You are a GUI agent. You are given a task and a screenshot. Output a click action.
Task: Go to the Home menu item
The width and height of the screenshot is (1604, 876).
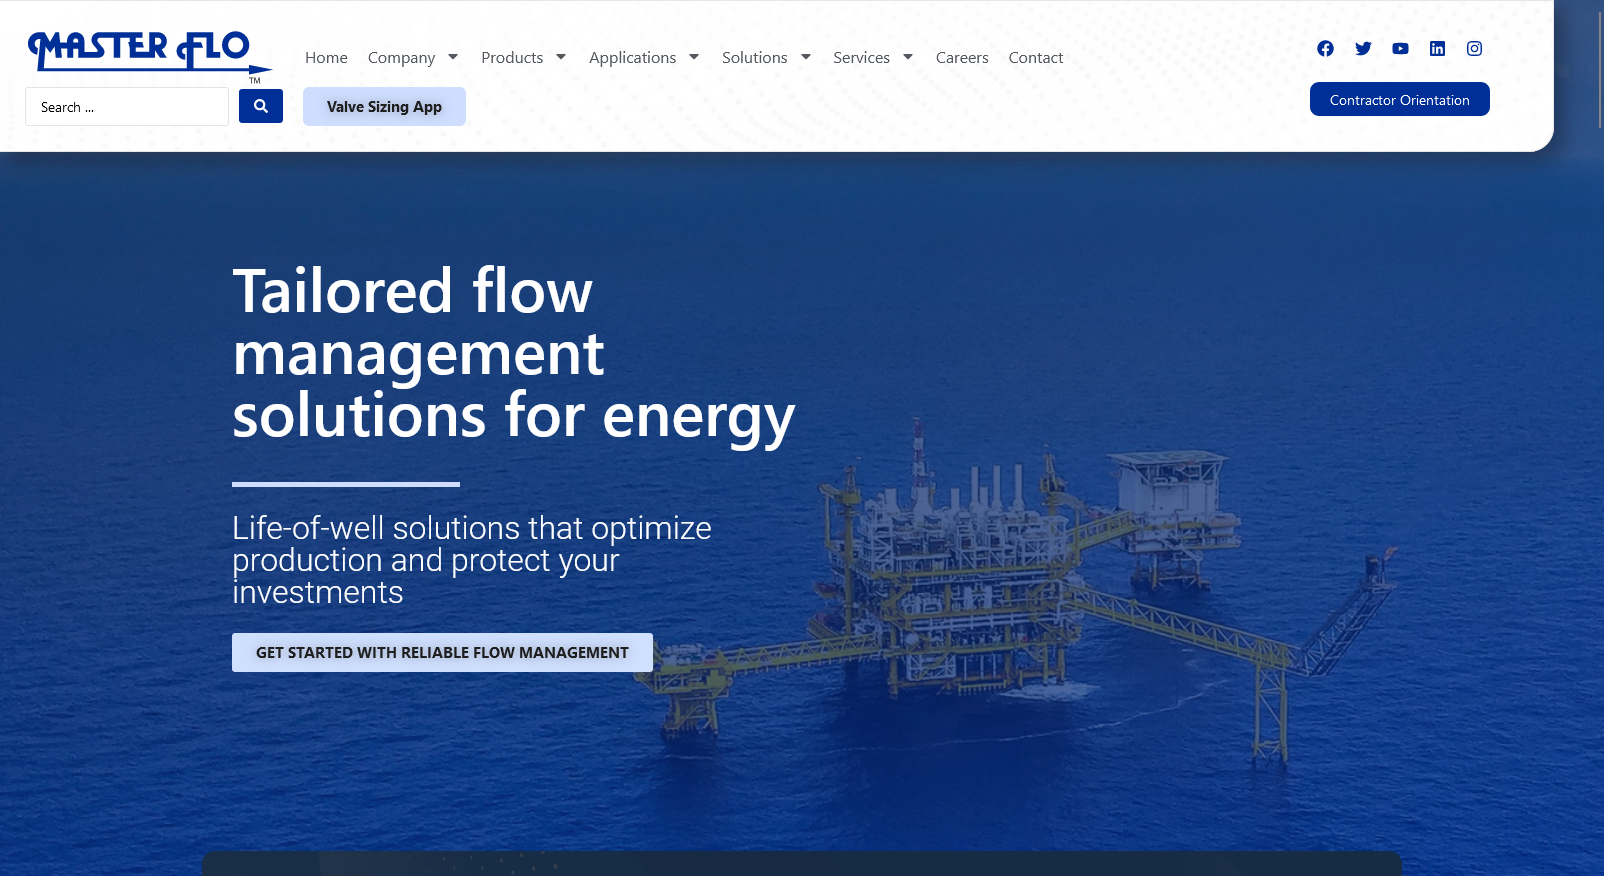[326, 58]
